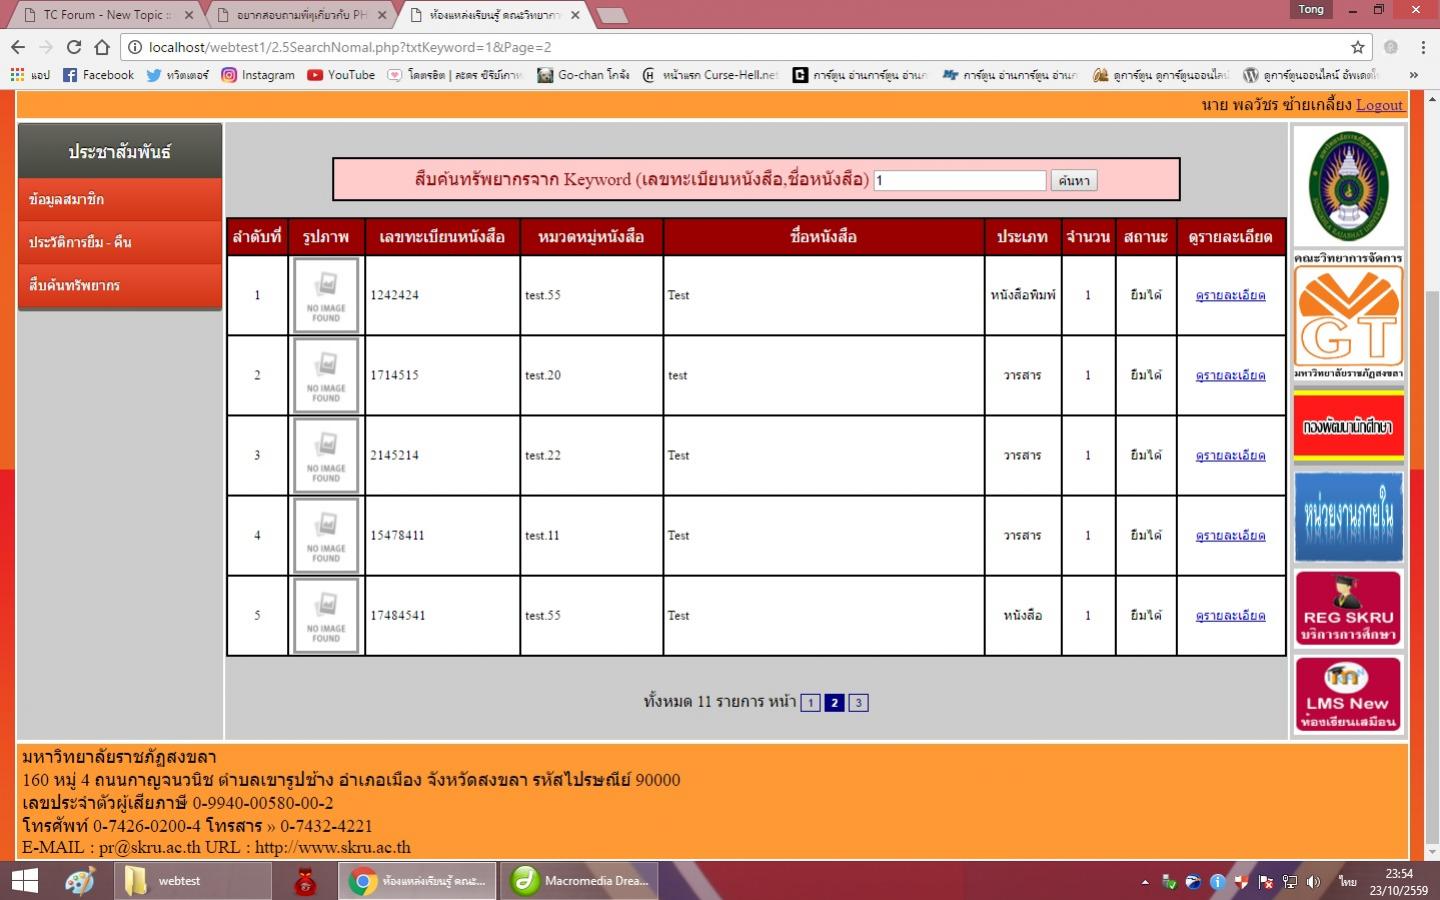The image size is (1440, 900).
Task: Open ประวัติการยืม - คืน in the sidebar
Action: point(119,242)
